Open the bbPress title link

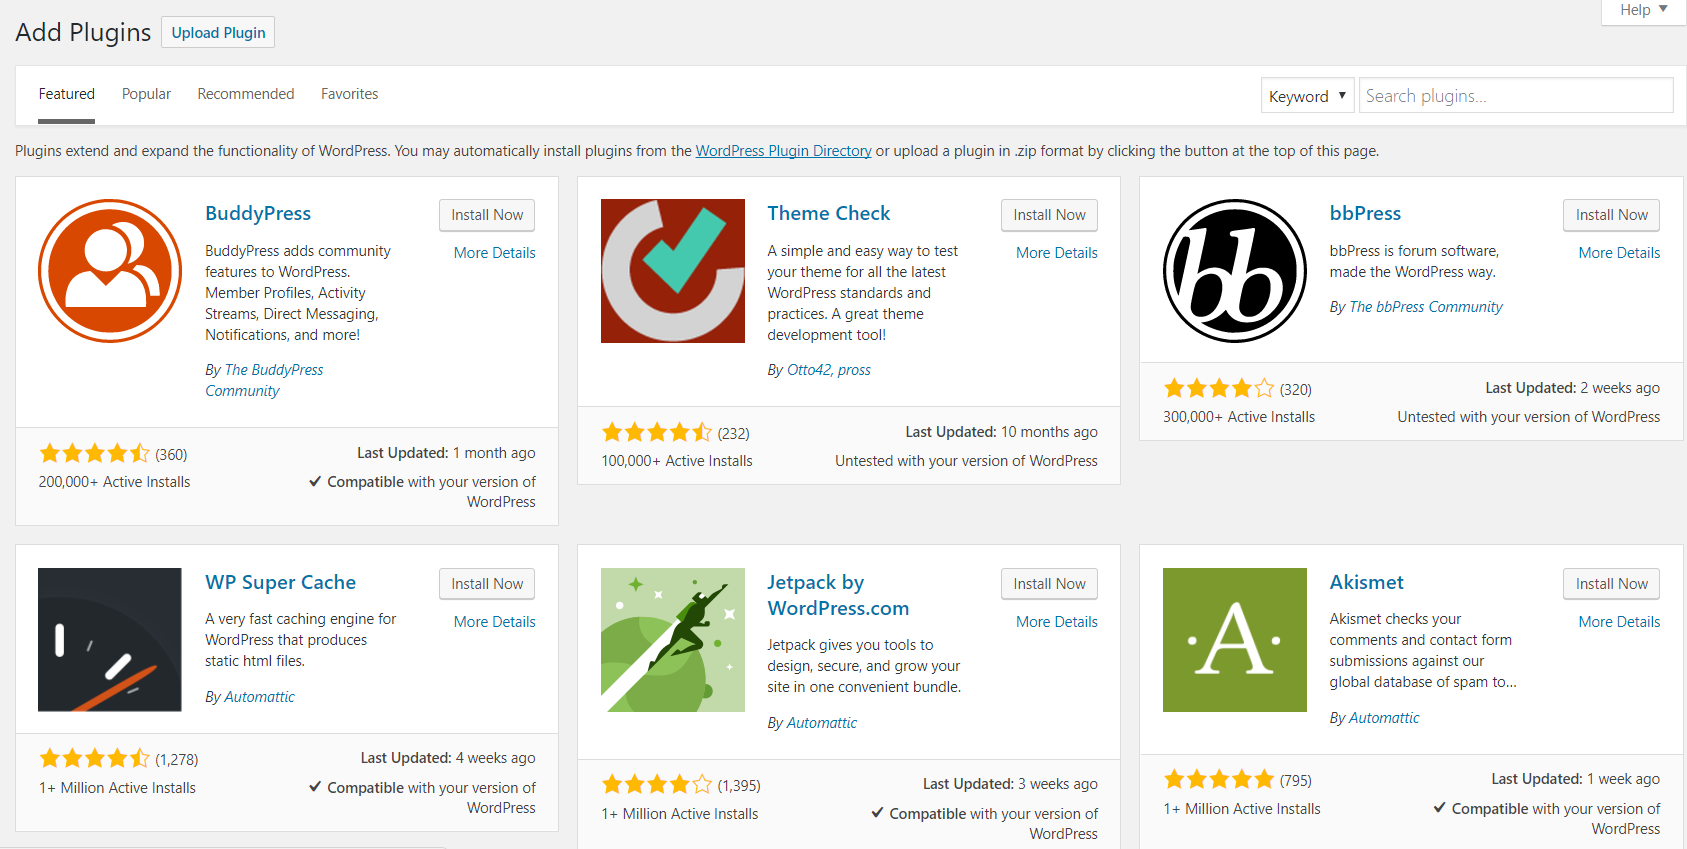pos(1365,213)
